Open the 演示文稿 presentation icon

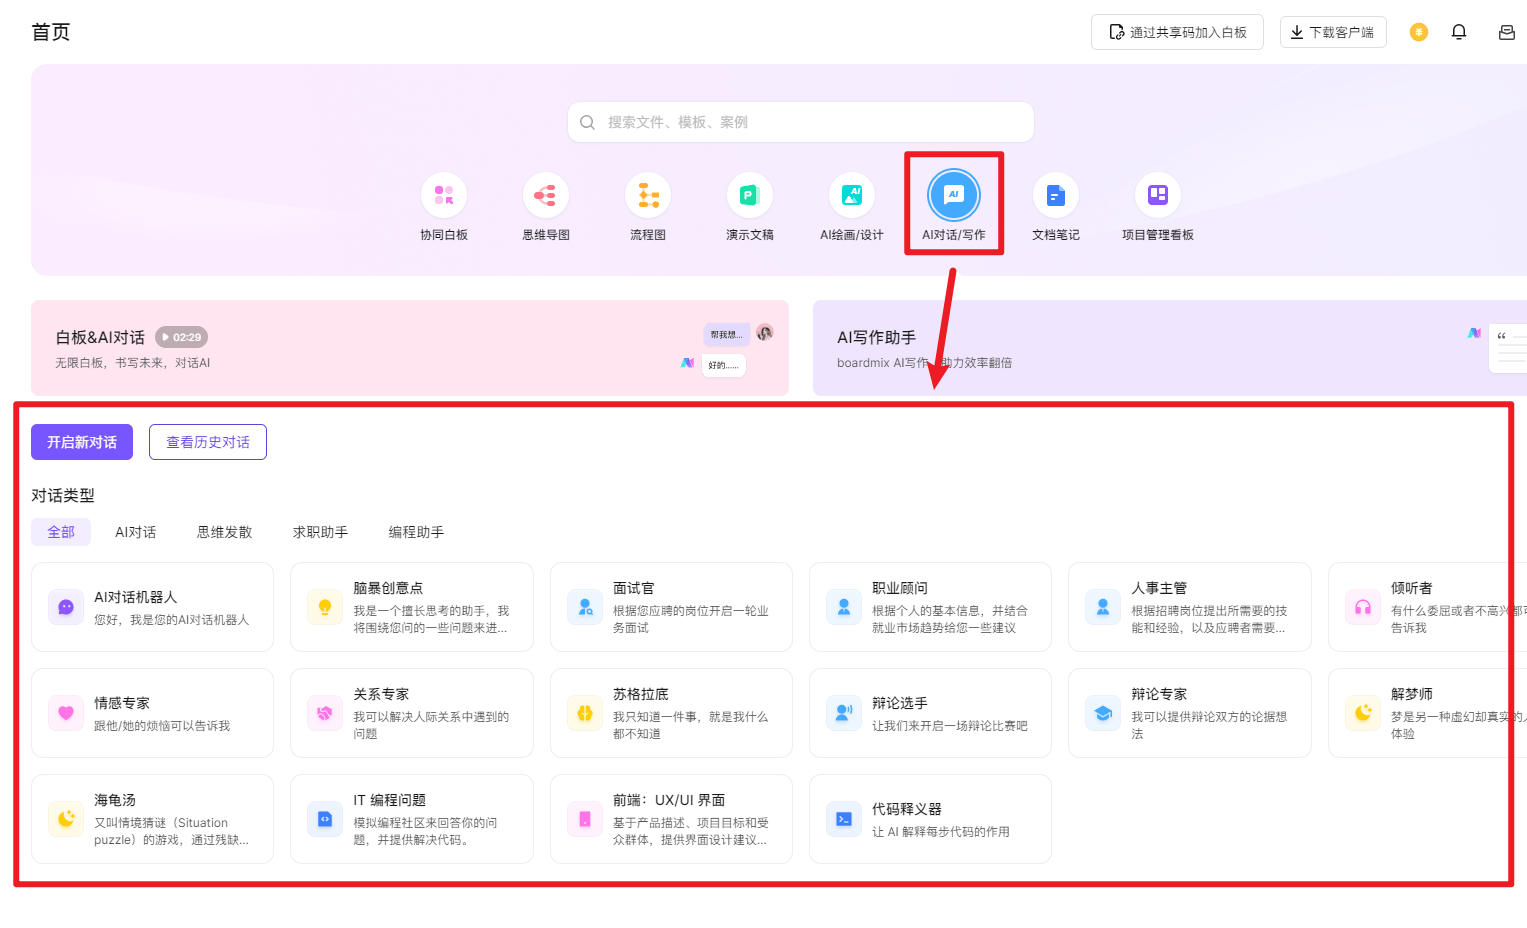pyautogui.click(x=750, y=196)
